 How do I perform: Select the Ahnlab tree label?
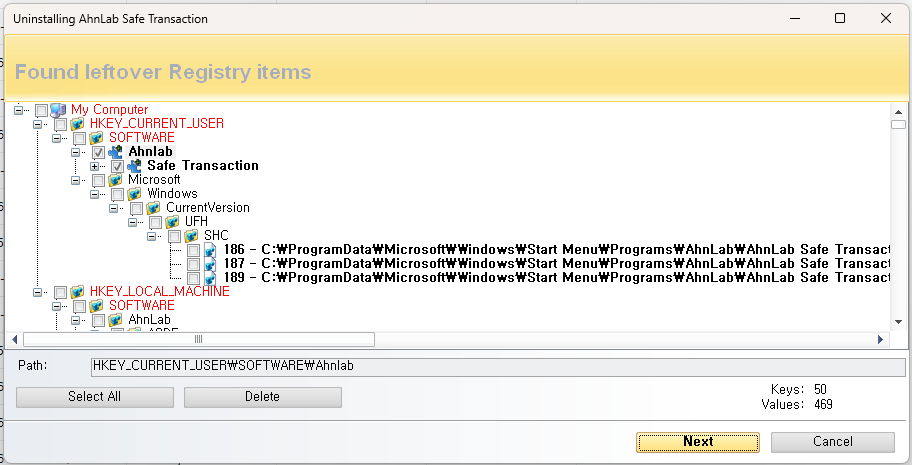(150, 152)
